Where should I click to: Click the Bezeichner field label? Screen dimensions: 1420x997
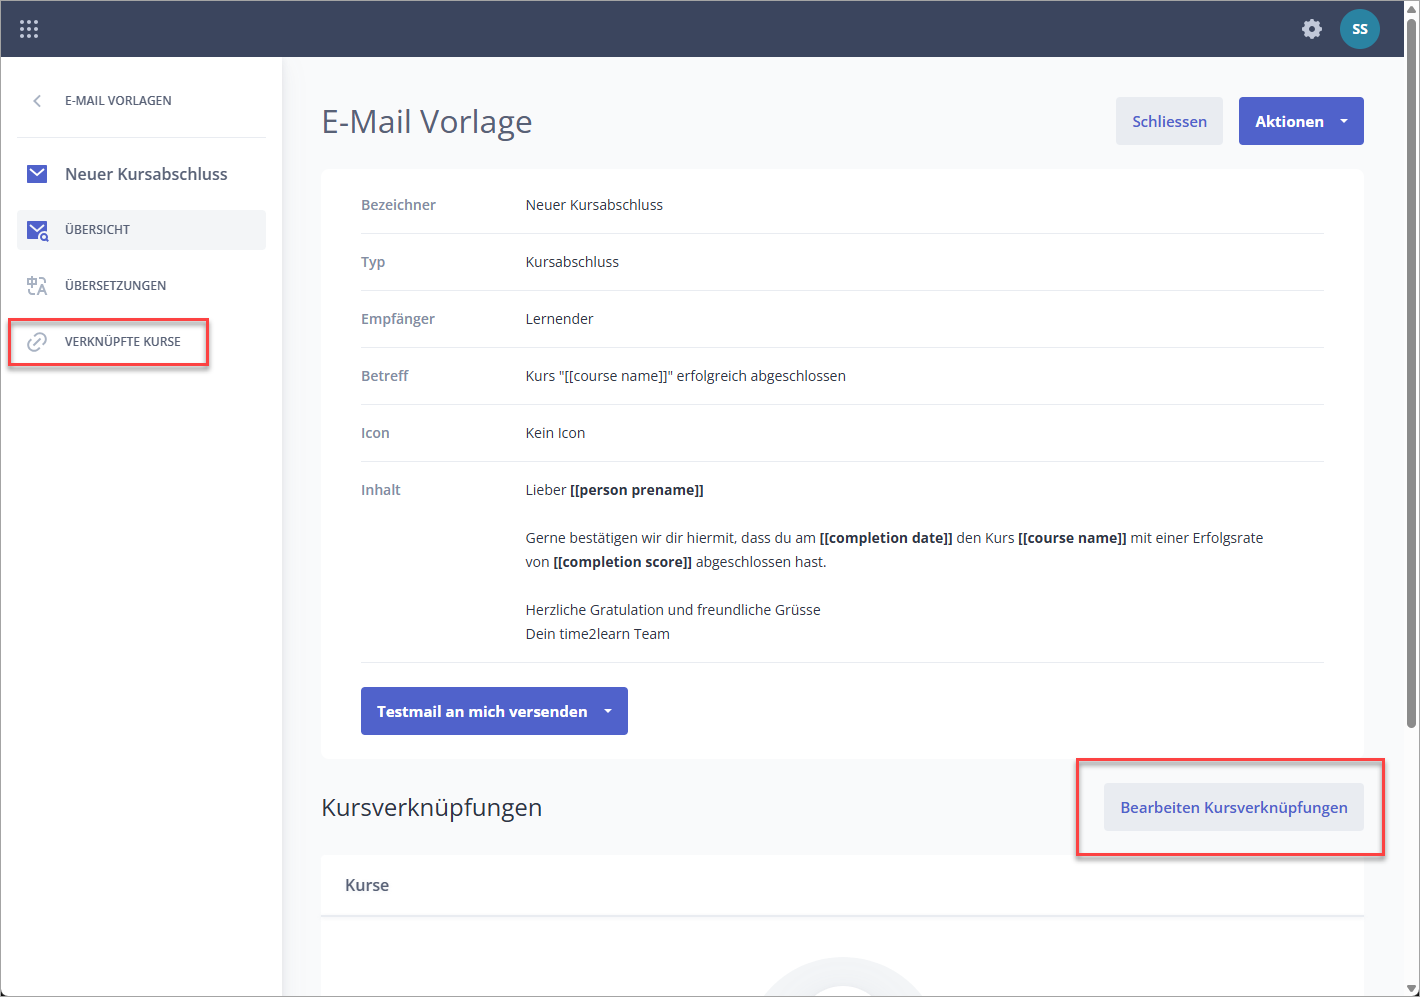click(398, 205)
